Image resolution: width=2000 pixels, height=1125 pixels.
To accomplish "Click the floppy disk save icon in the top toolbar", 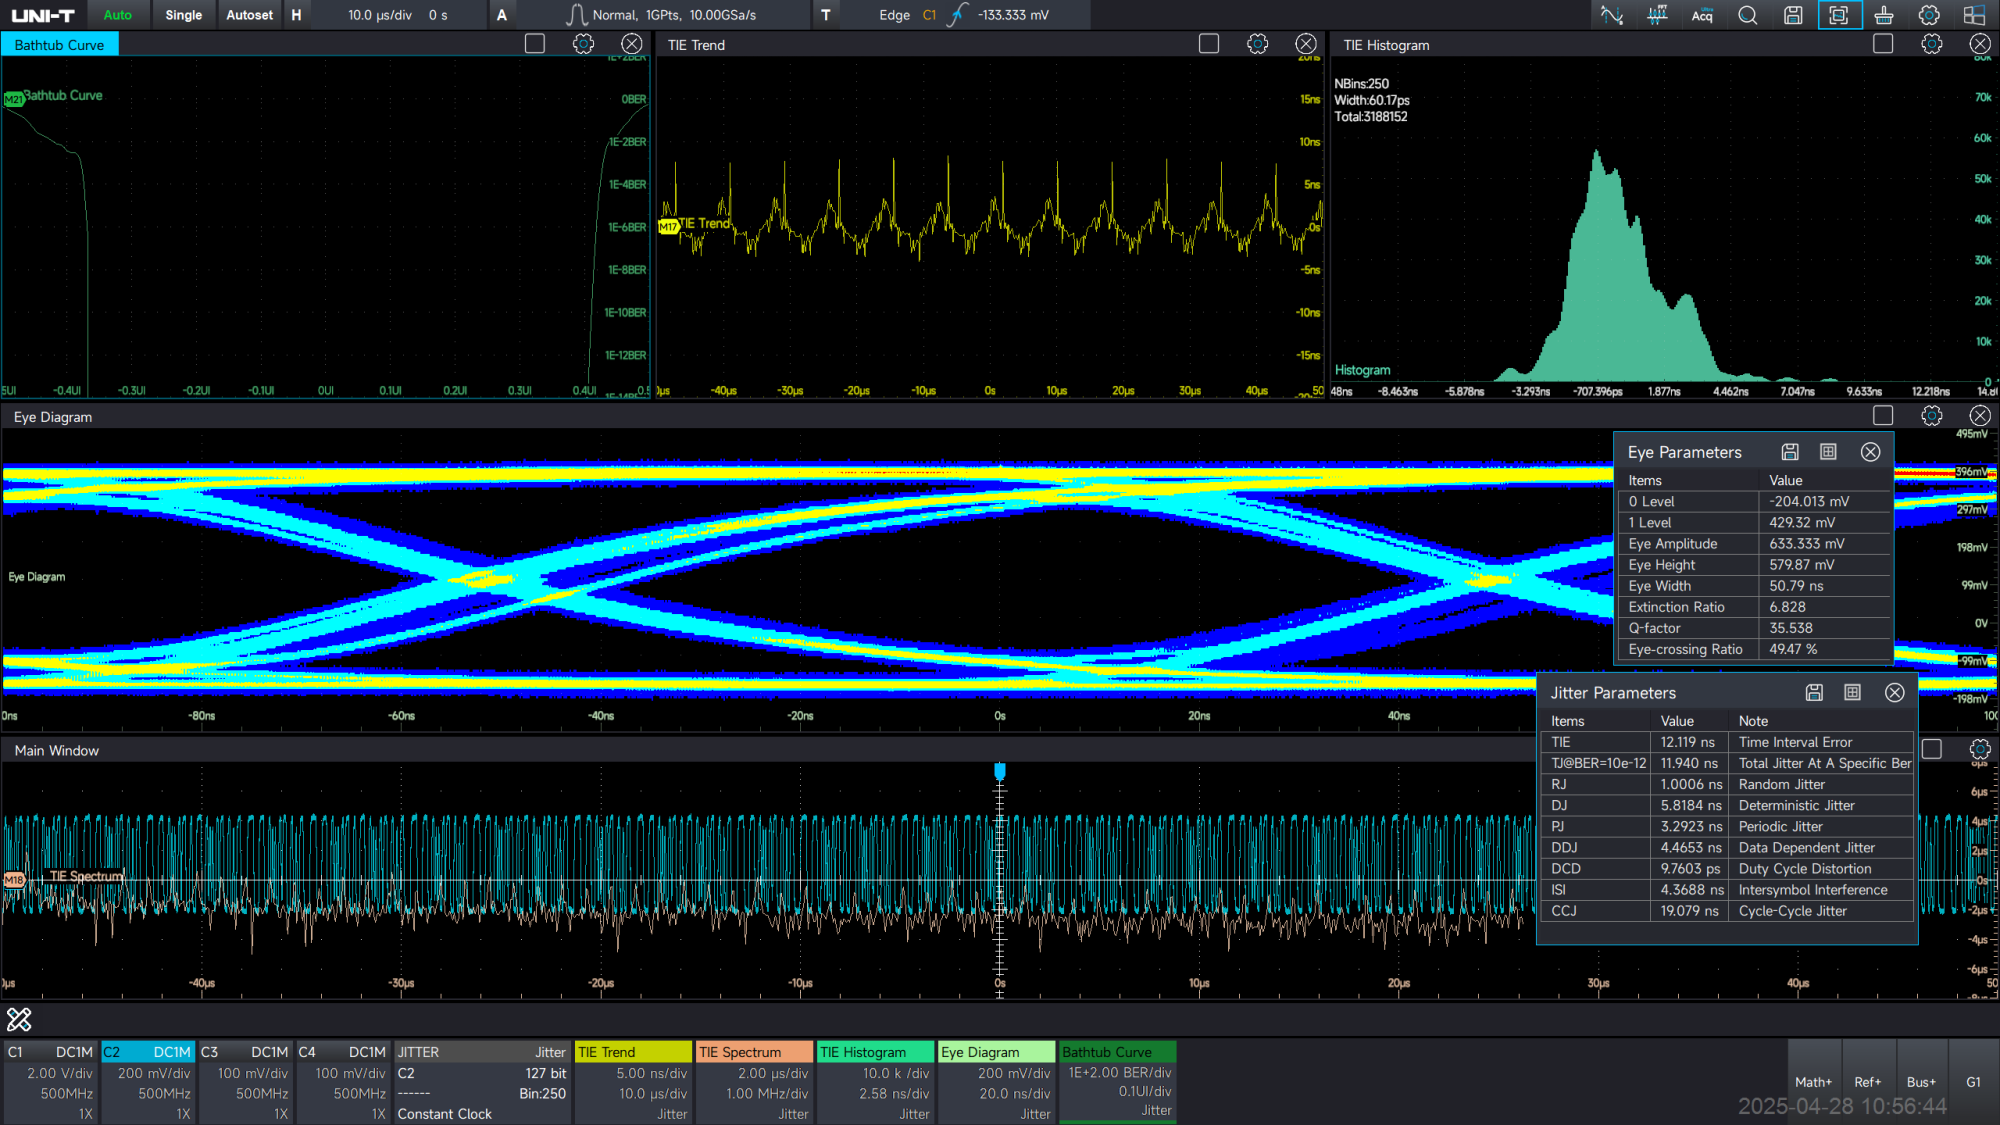I will (x=1793, y=15).
